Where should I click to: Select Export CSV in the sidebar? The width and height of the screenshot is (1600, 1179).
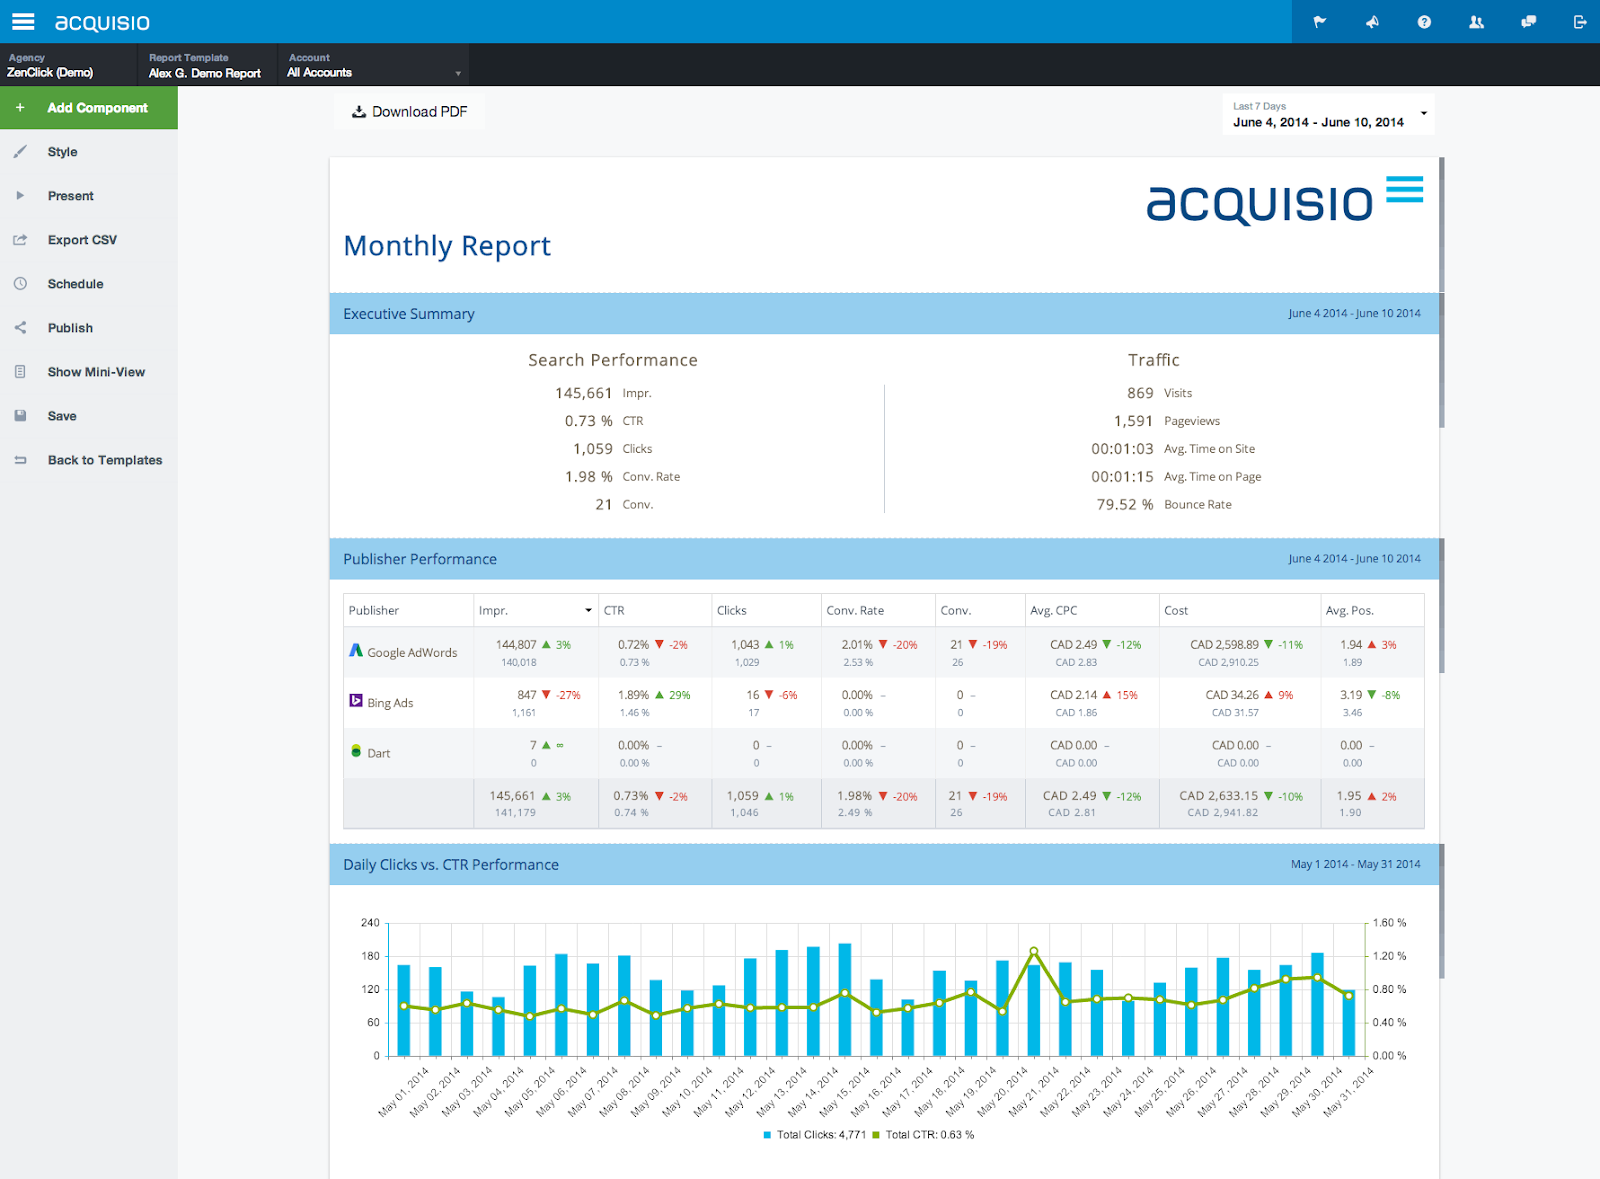82,240
